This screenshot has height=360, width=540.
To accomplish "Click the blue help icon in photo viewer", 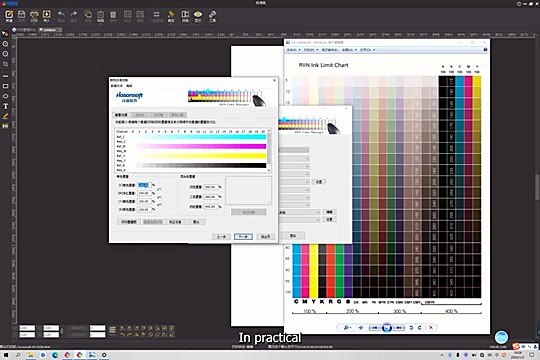I will 485,50.
